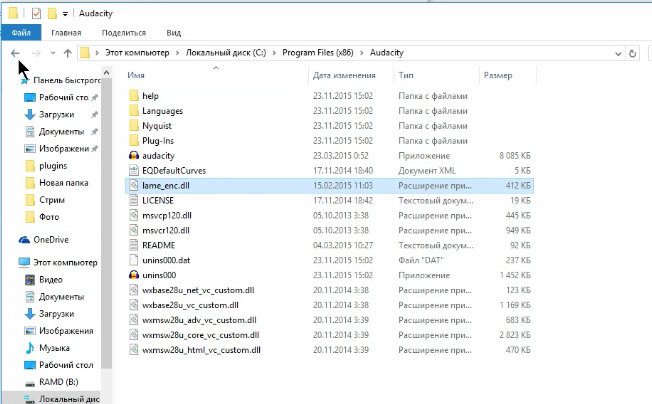Viewport: 652px width, 404px height.
Task: Select wxbase28u_vc_custom.dll file name
Action: point(190,305)
